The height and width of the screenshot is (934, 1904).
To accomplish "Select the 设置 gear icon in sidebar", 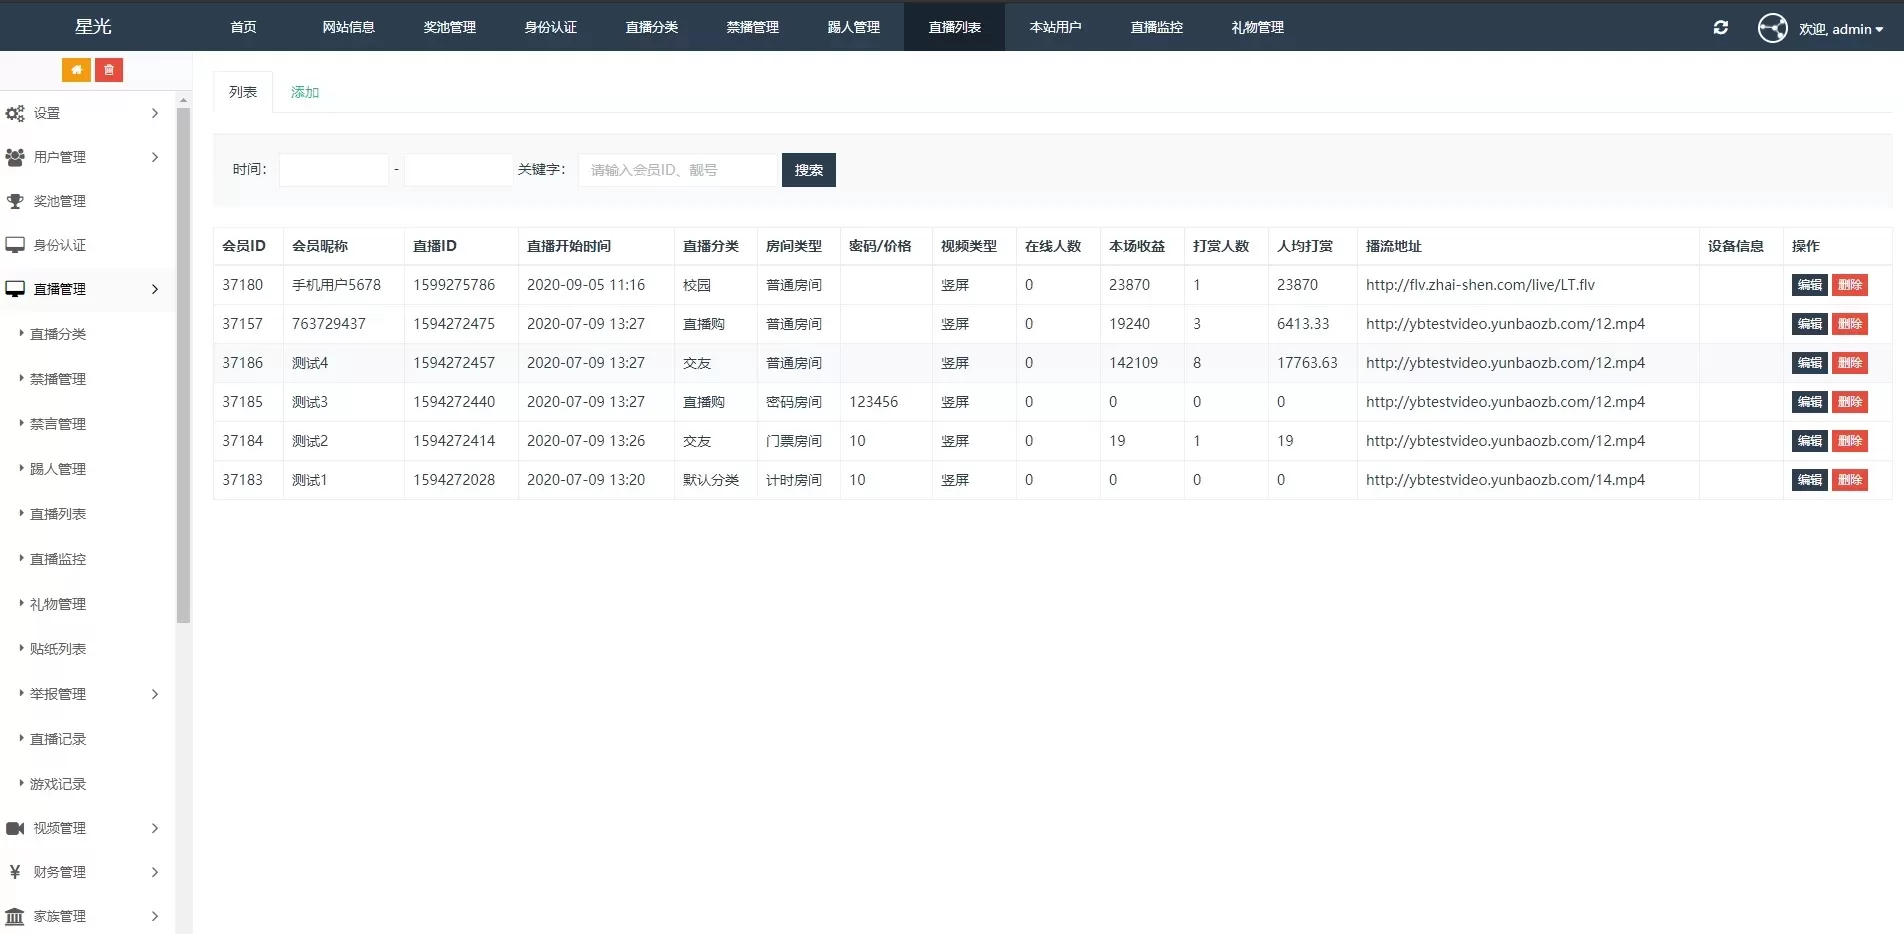I will click(14, 113).
